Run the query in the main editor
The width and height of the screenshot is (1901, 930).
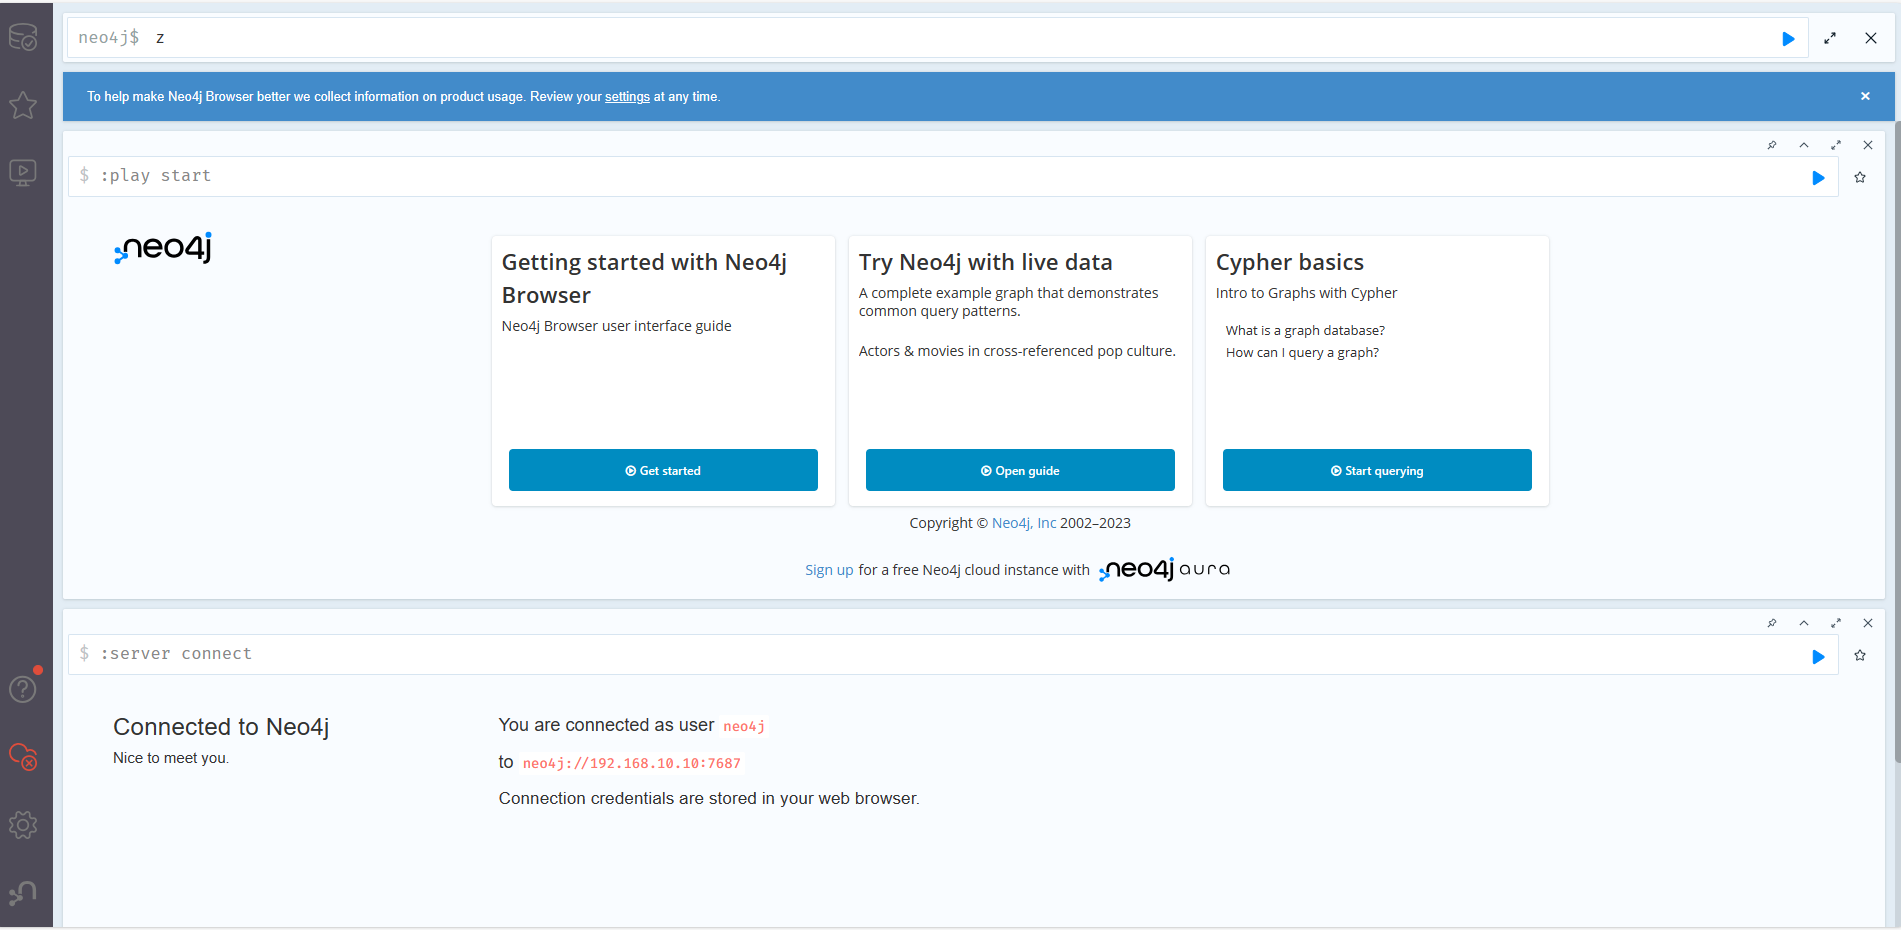pyautogui.click(x=1788, y=38)
